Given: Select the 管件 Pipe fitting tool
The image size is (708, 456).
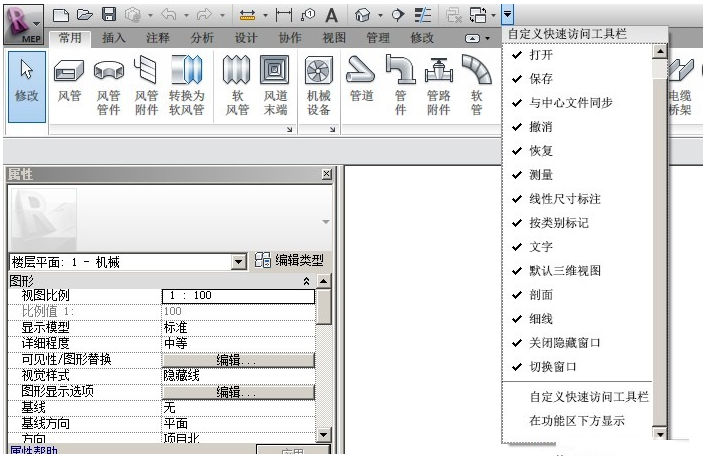Looking at the screenshot, I should [x=401, y=85].
